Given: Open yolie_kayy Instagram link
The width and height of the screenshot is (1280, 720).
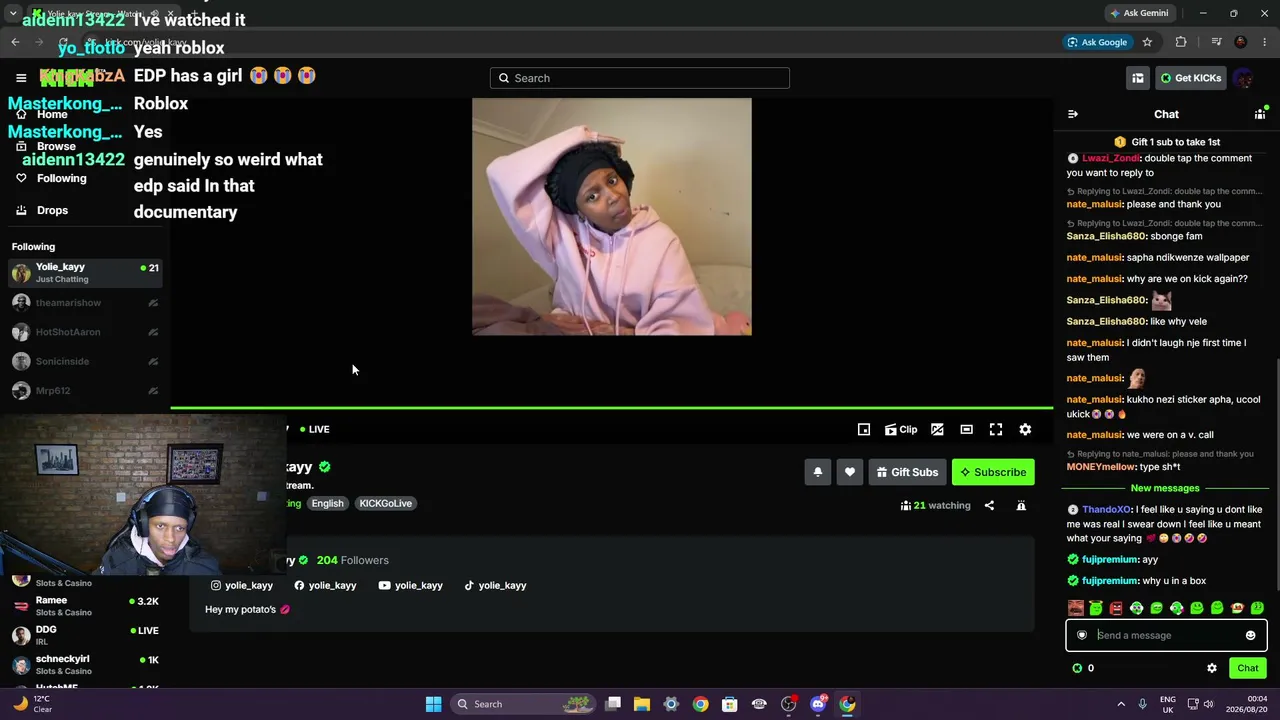Looking at the screenshot, I should pos(241,585).
